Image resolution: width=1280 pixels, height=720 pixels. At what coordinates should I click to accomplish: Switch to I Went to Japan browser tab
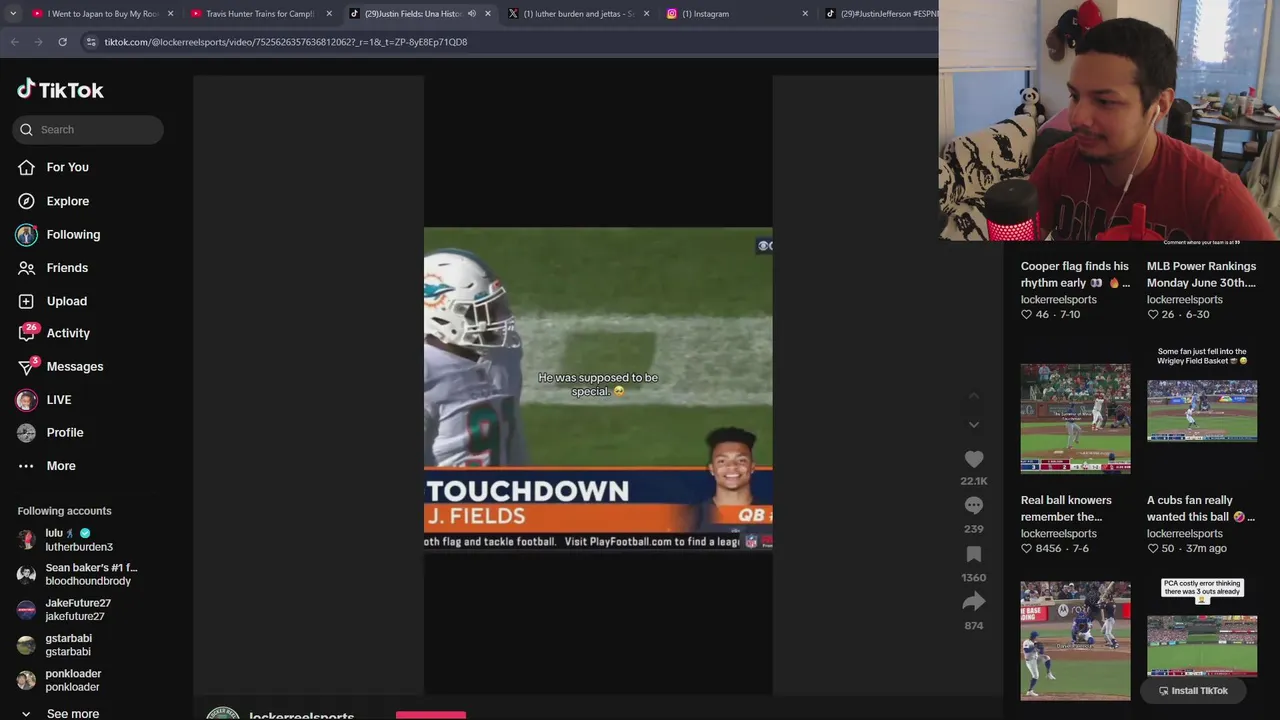pyautogui.click(x=103, y=14)
